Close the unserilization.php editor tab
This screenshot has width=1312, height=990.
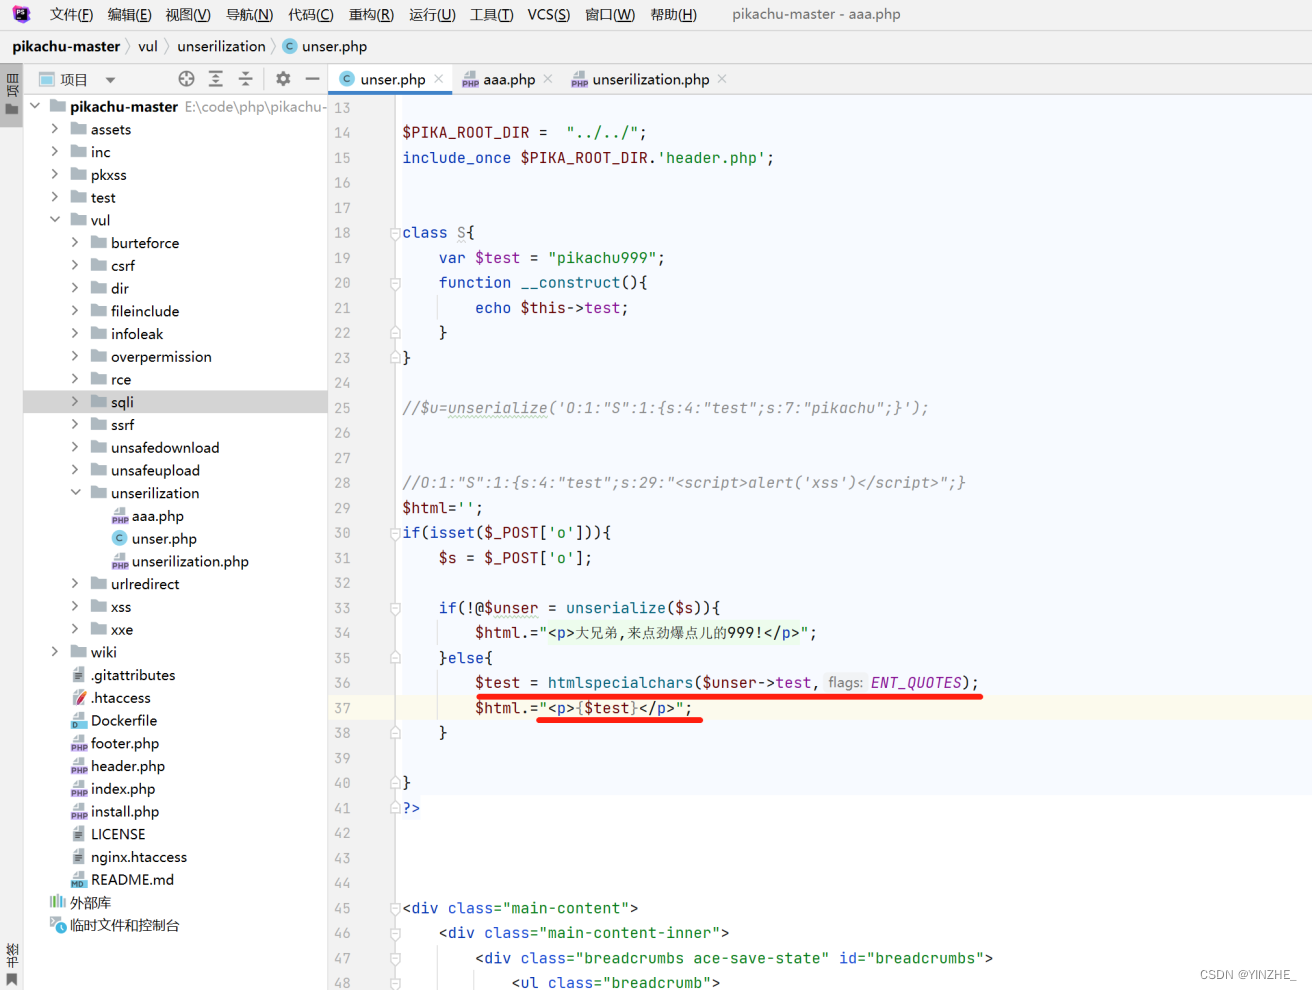pyautogui.click(x=722, y=79)
